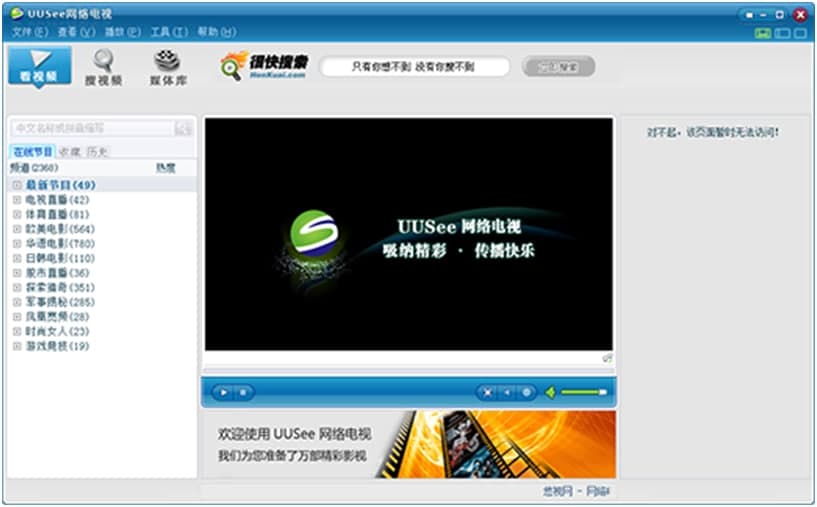Open player settings round icon
The height and width of the screenshot is (507, 817).
pos(526,392)
